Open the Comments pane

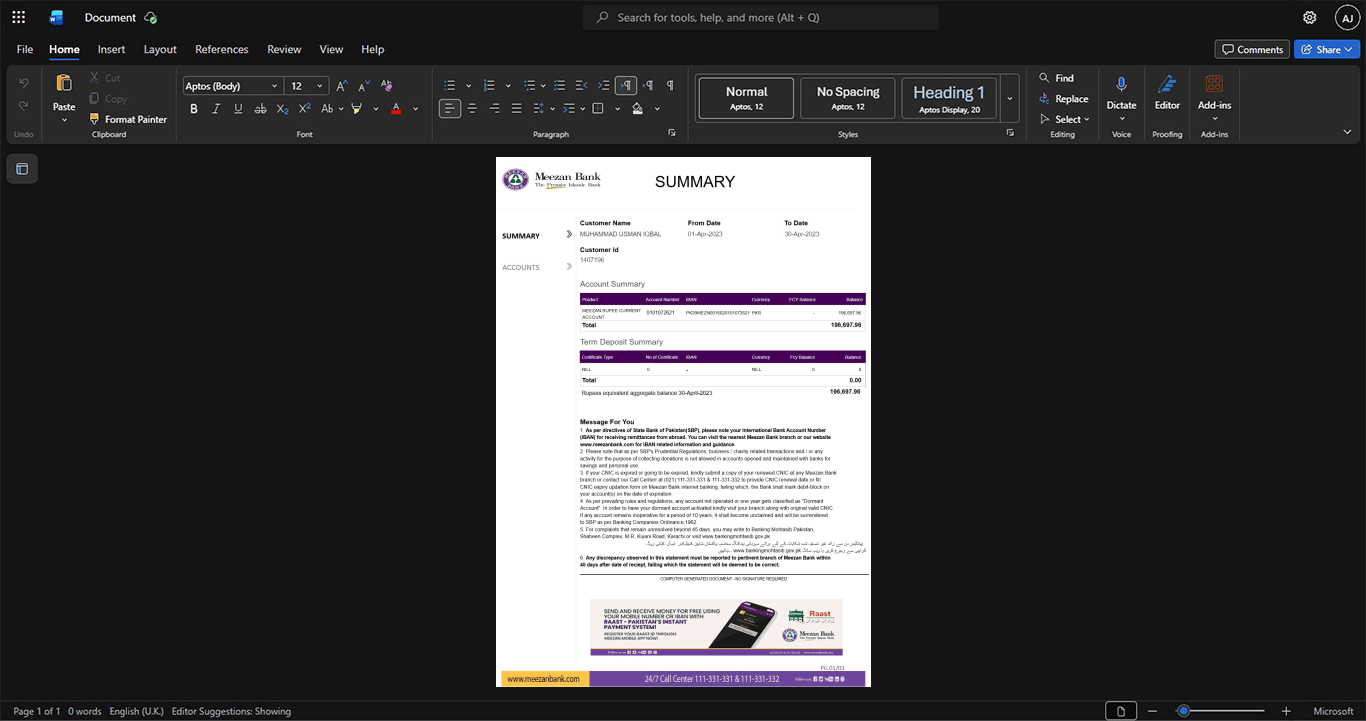1252,49
